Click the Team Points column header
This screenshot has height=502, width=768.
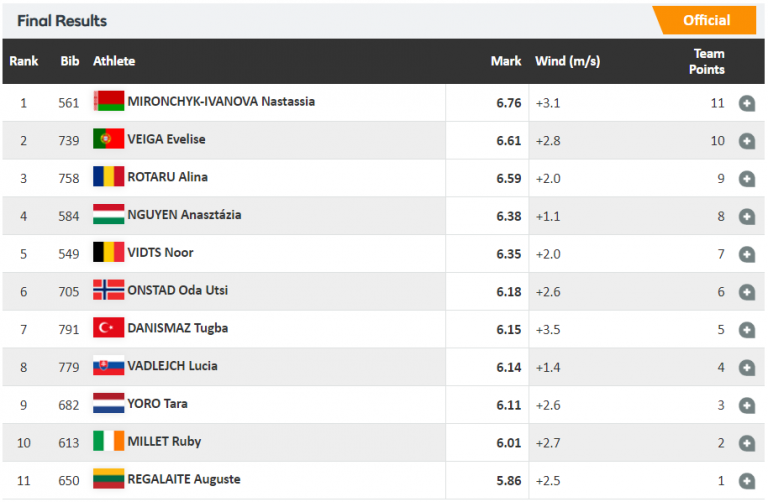click(x=708, y=61)
